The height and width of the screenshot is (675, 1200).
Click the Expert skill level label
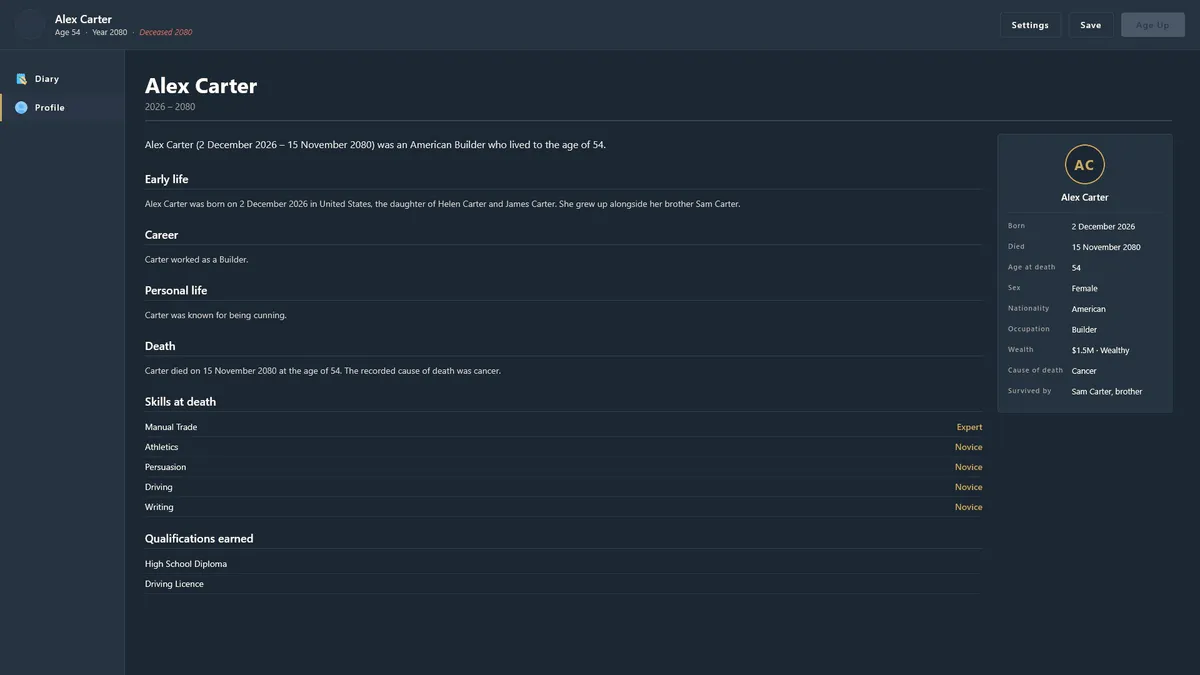tap(969, 427)
